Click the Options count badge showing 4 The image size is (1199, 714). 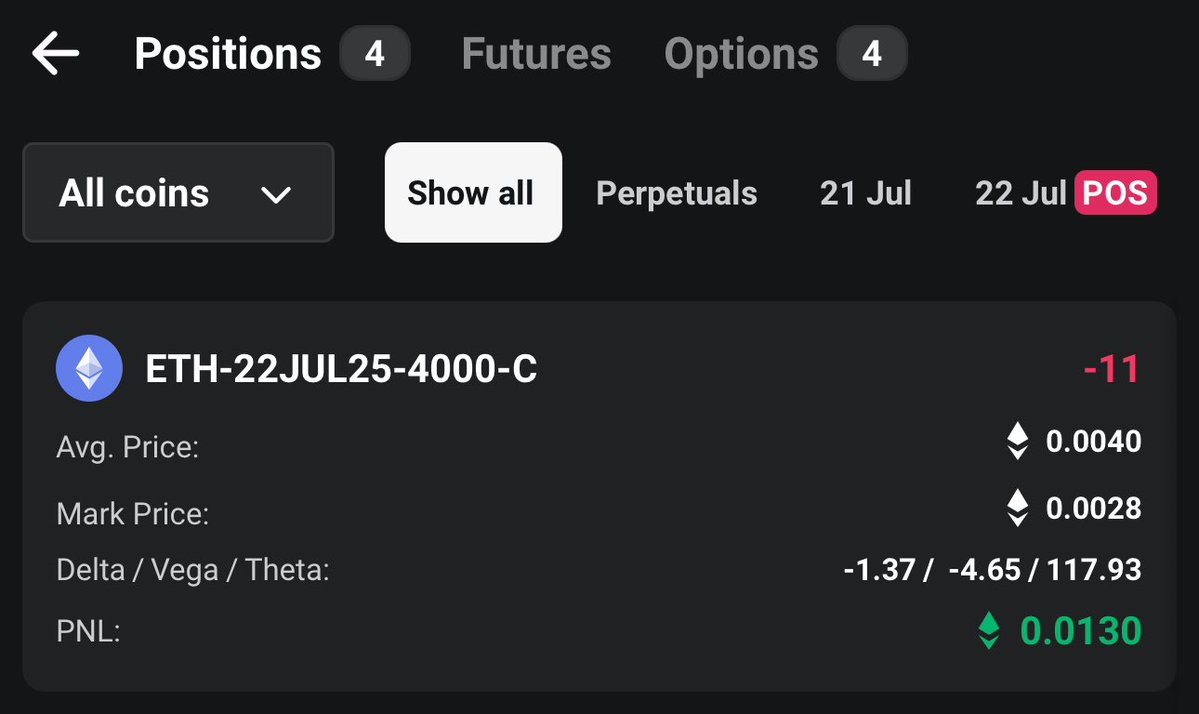[x=872, y=54]
